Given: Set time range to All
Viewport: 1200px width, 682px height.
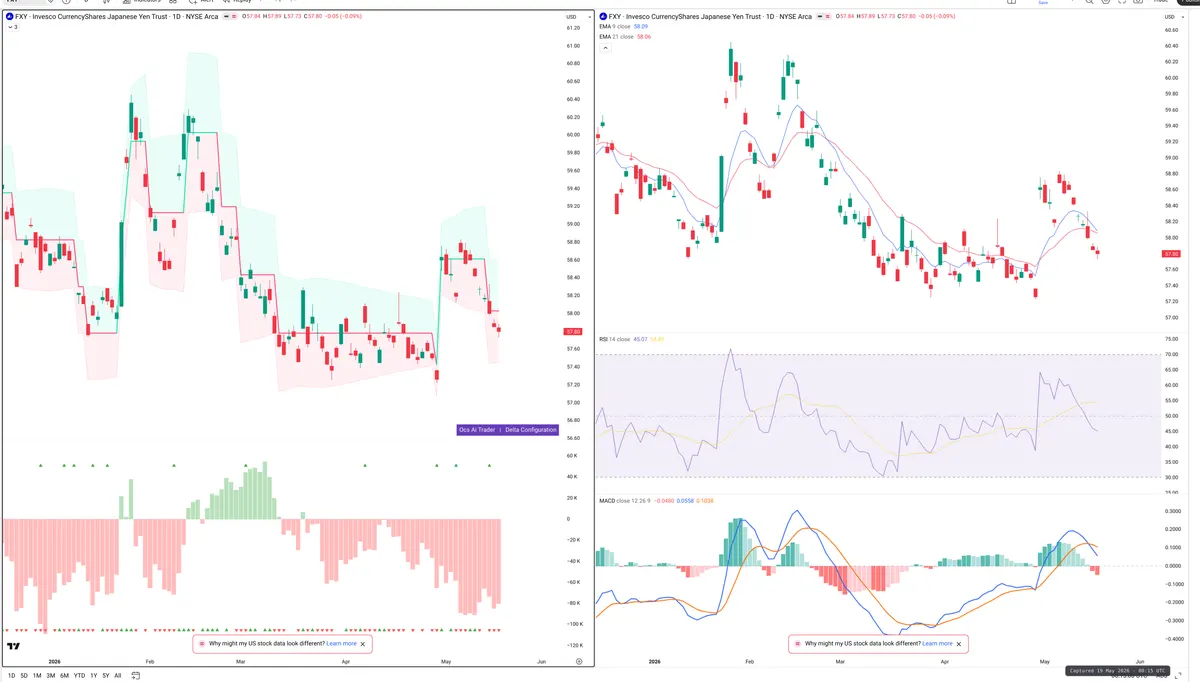Looking at the screenshot, I should (118, 676).
